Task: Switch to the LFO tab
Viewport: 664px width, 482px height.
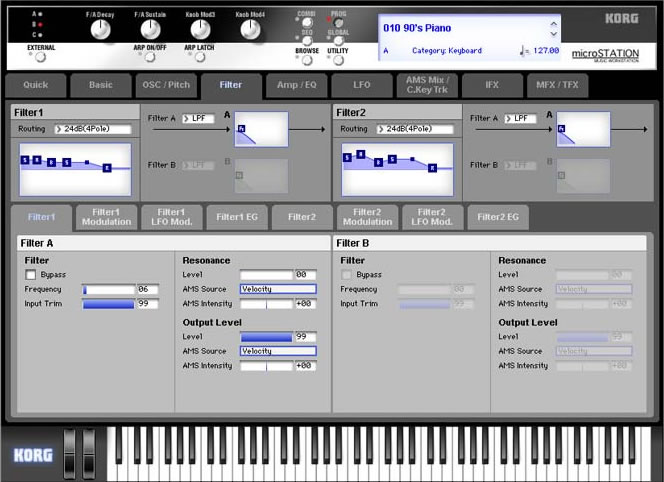Action: coord(362,85)
